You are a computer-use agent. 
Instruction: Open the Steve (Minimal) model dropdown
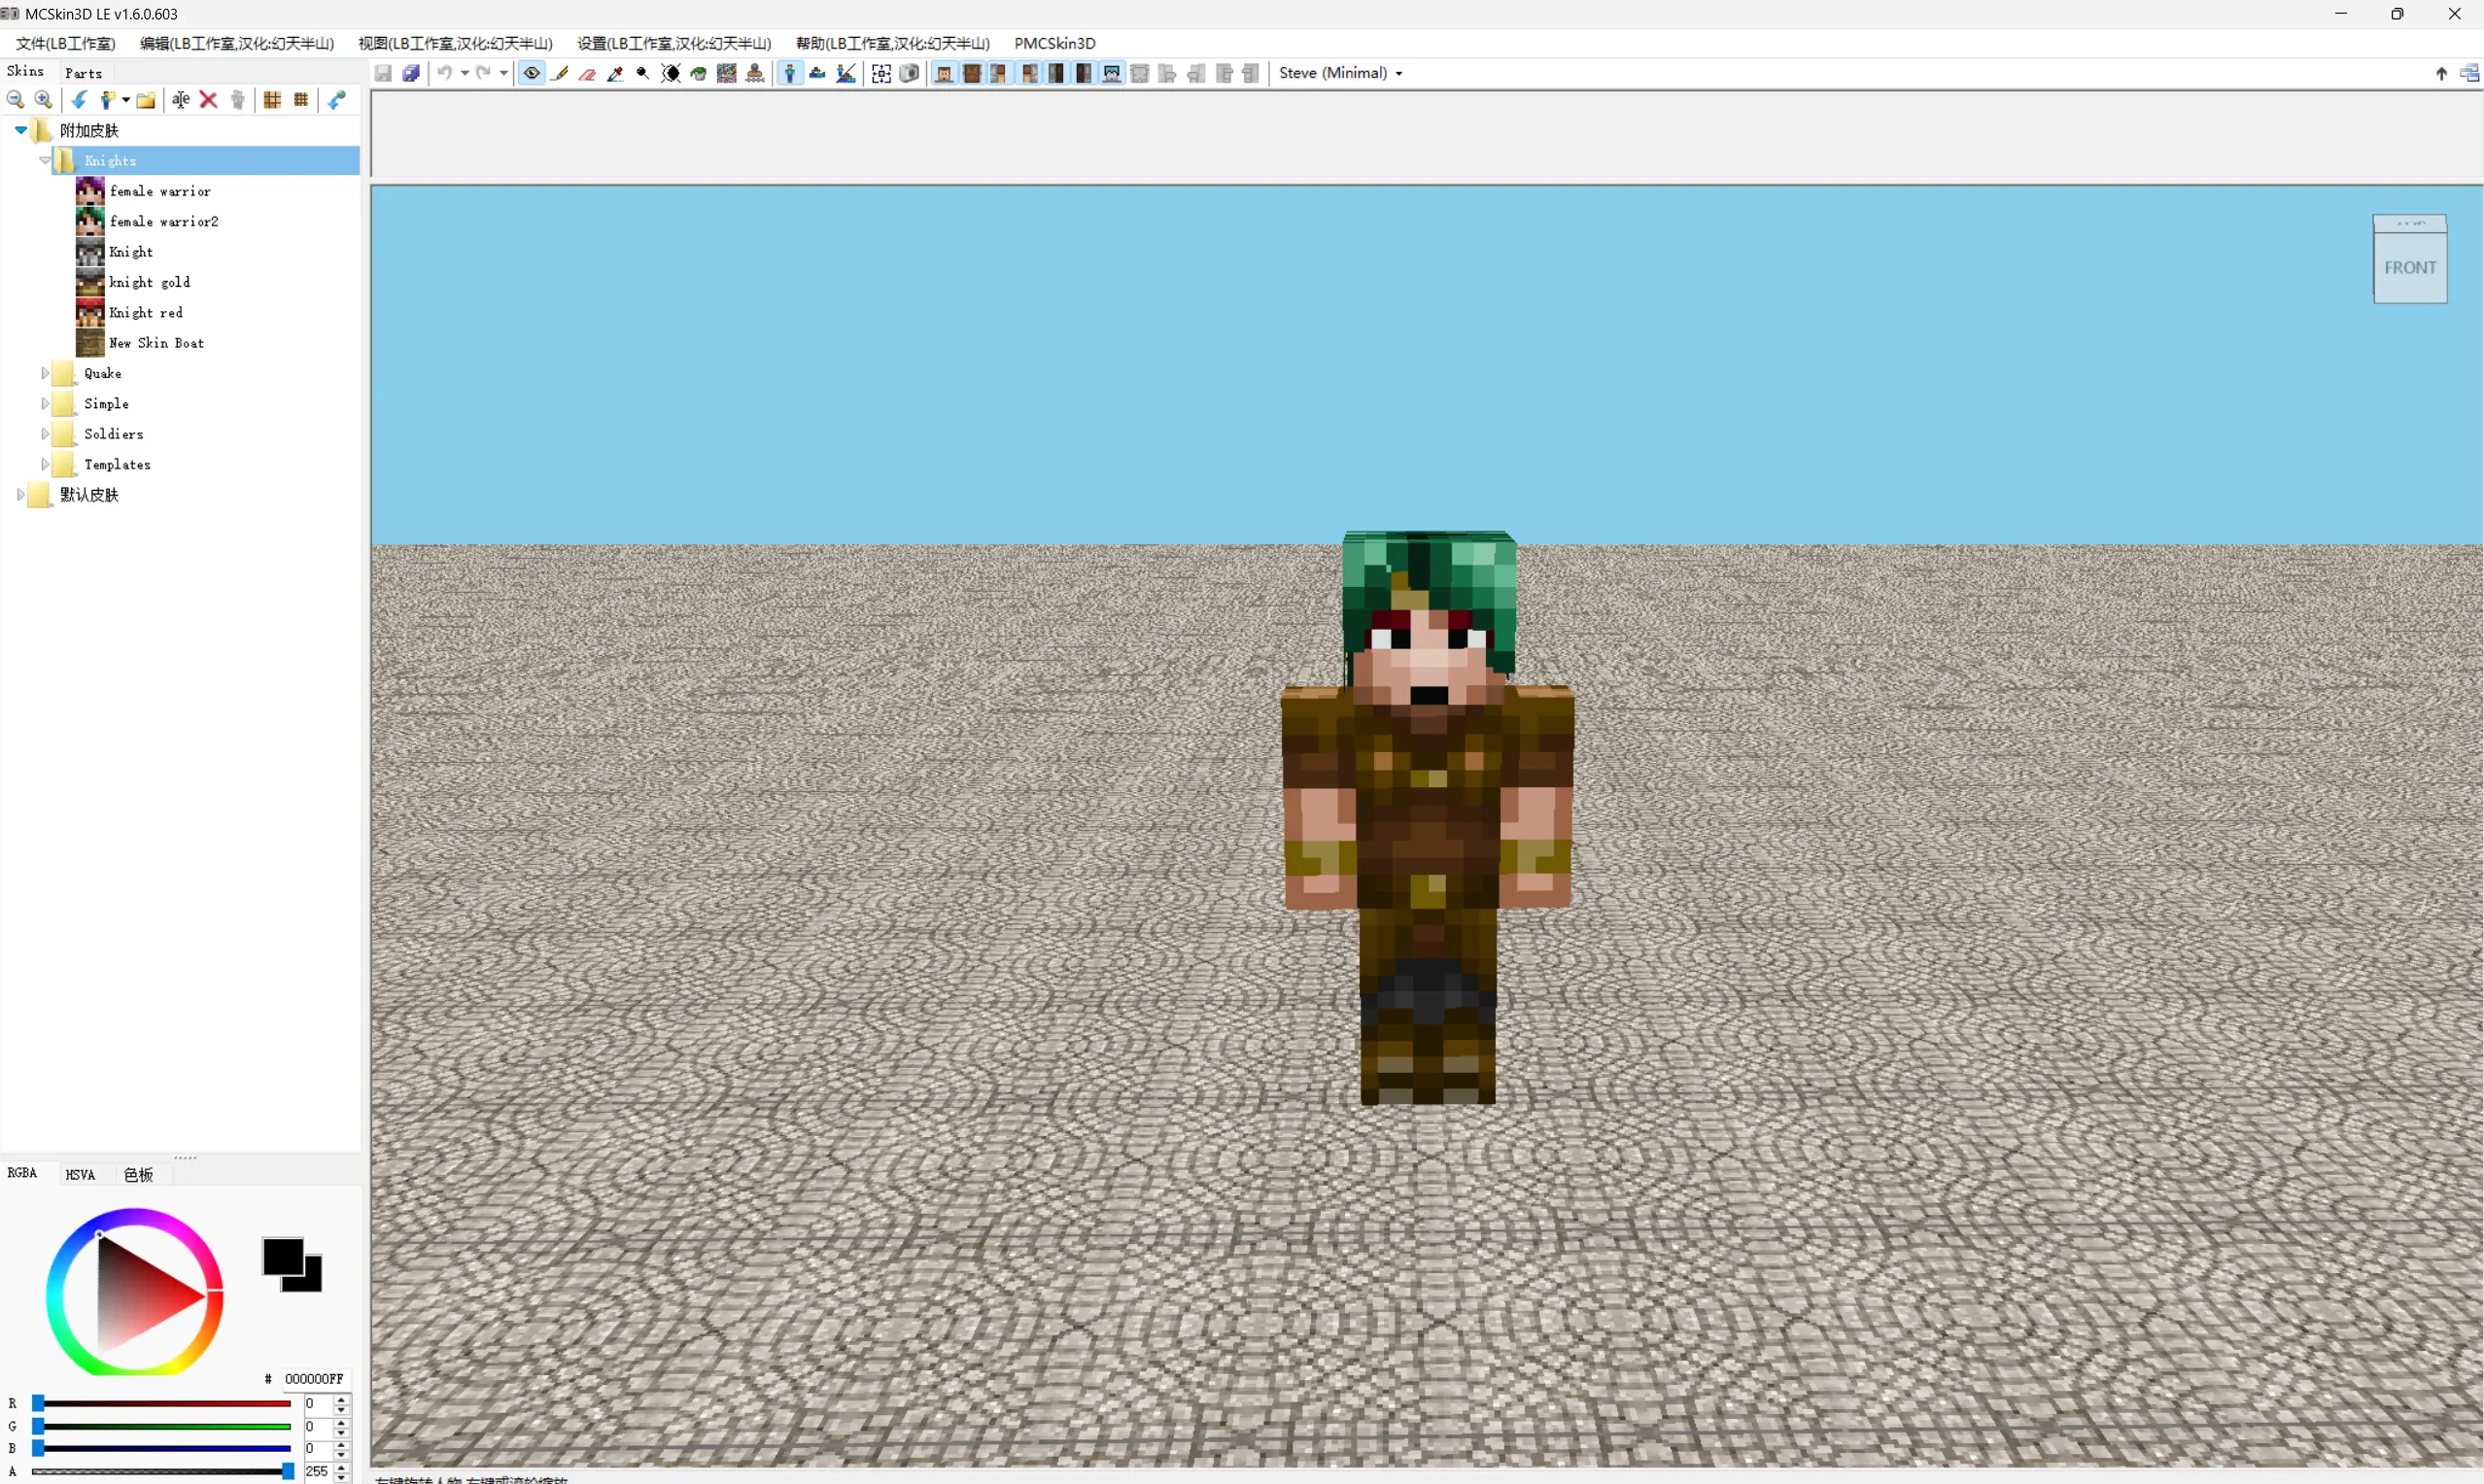(1341, 73)
